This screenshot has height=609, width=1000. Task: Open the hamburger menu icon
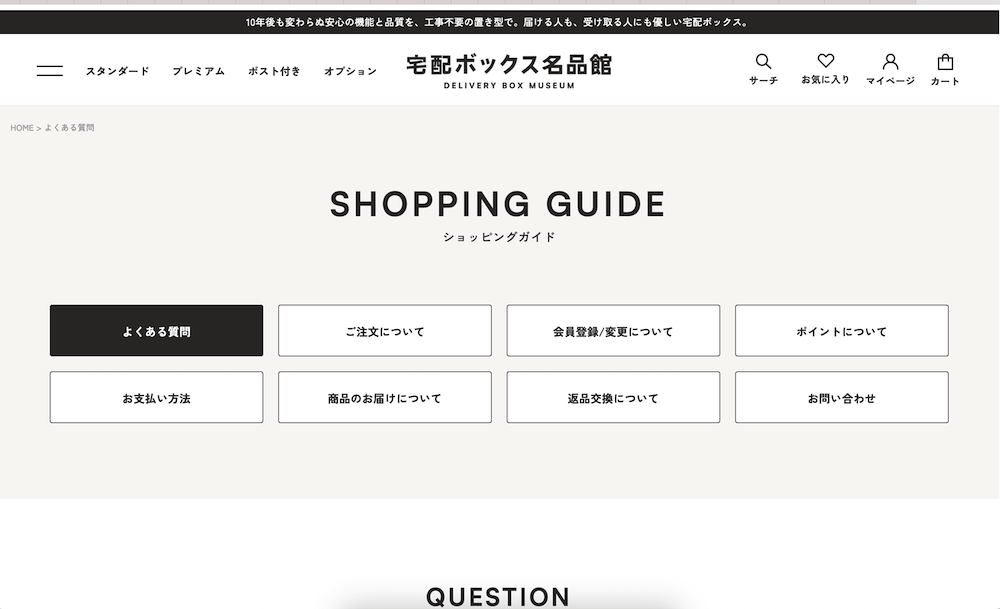[x=50, y=71]
